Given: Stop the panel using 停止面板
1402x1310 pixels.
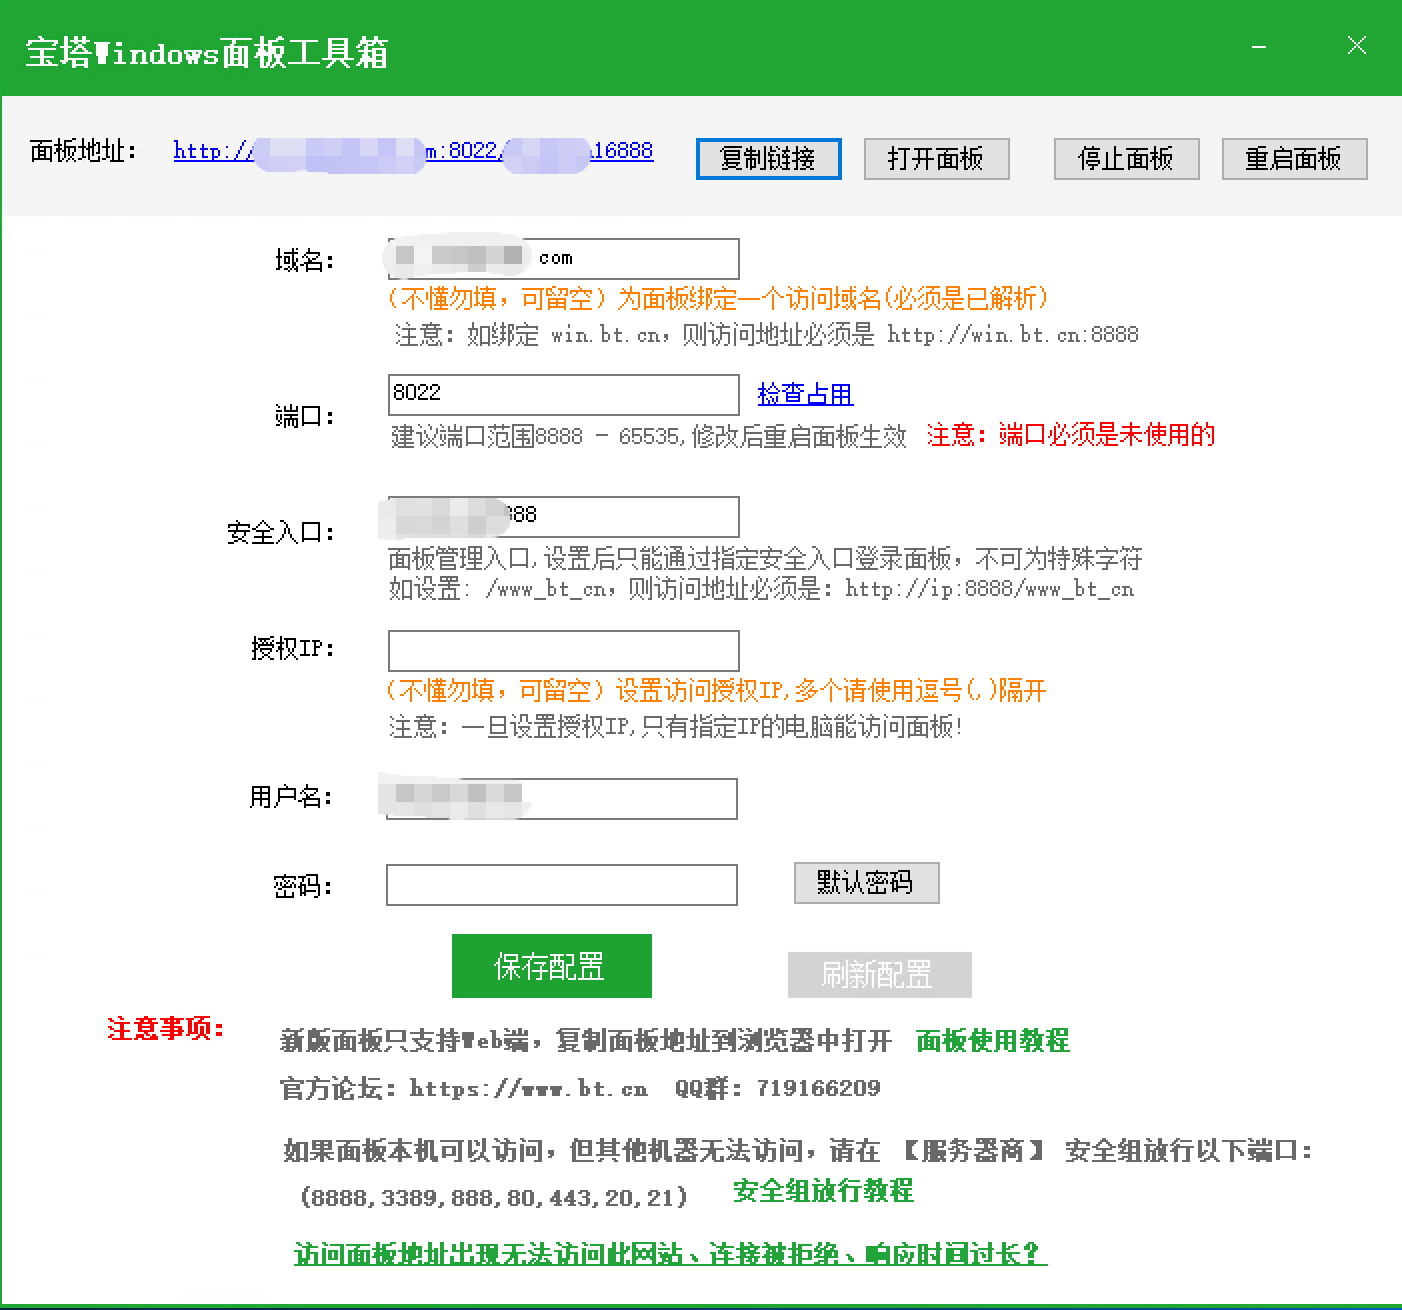Looking at the screenshot, I should (x=1126, y=159).
